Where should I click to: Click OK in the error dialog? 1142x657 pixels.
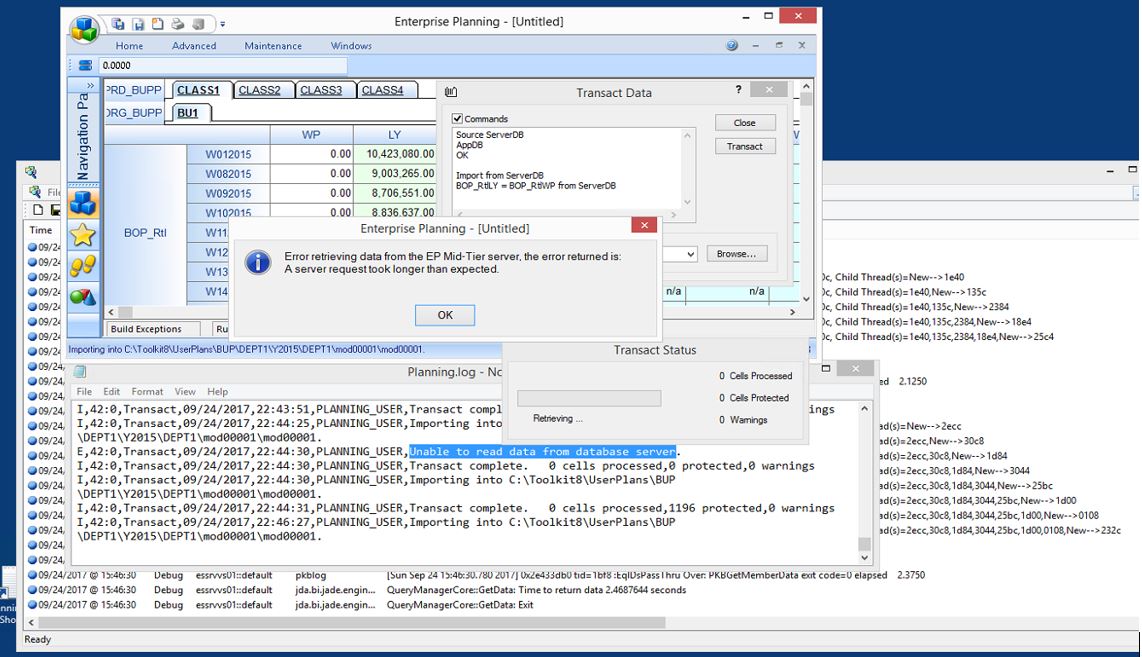point(445,315)
